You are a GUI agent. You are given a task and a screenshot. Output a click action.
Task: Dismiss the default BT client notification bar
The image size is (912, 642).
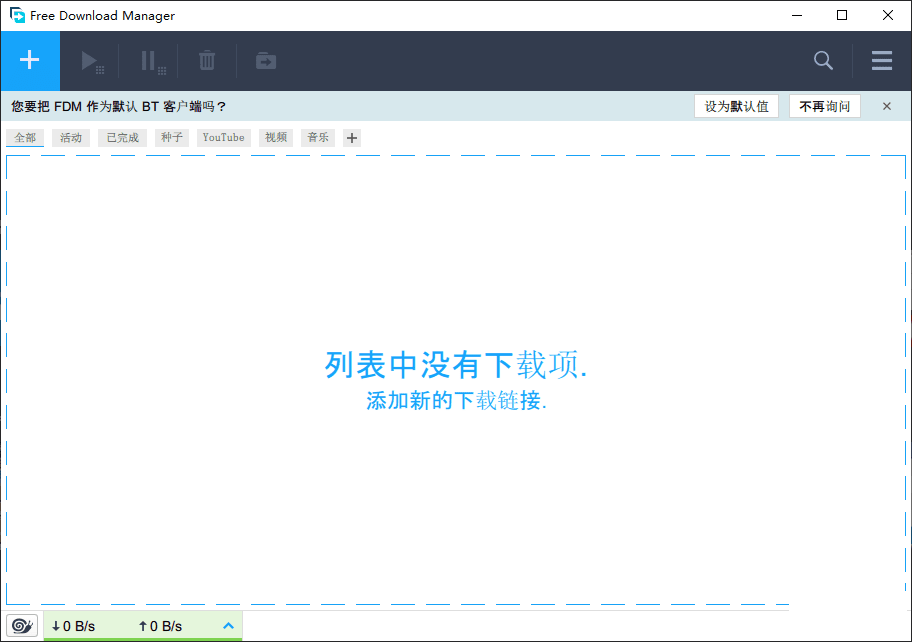[886, 106]
